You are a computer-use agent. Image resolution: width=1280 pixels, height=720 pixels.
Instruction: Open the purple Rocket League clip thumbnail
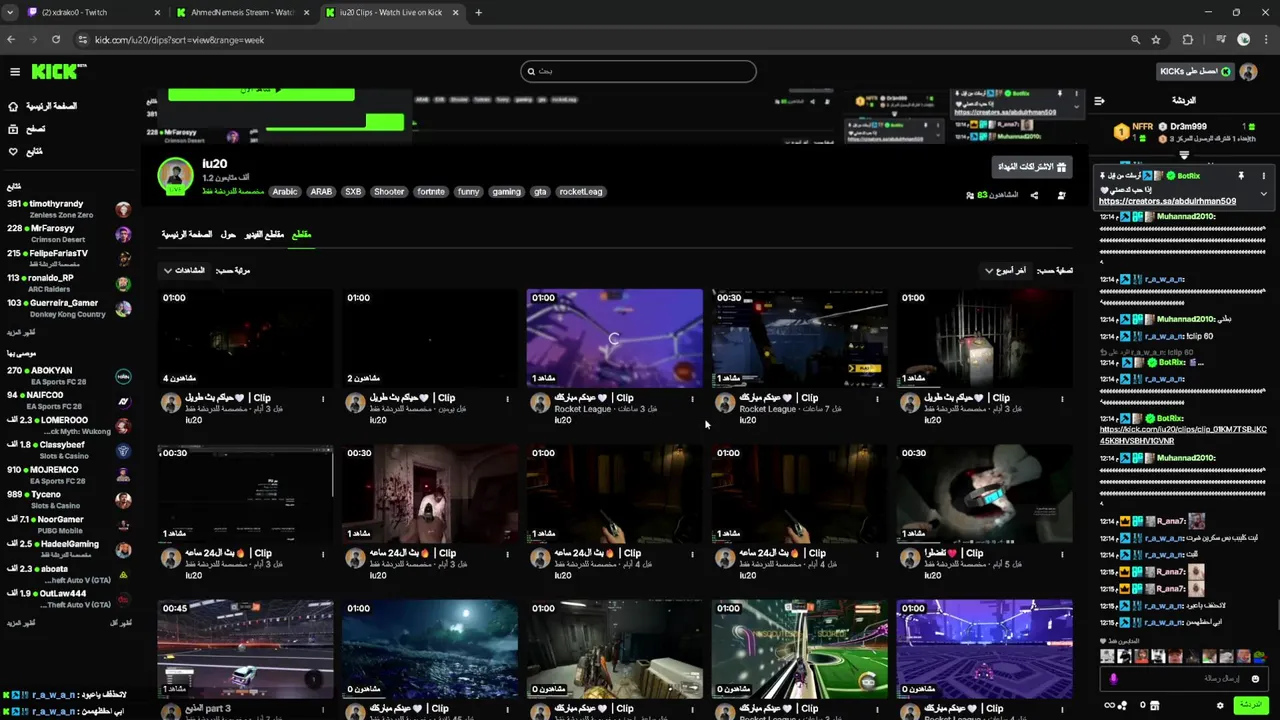(x=615, y=338)
